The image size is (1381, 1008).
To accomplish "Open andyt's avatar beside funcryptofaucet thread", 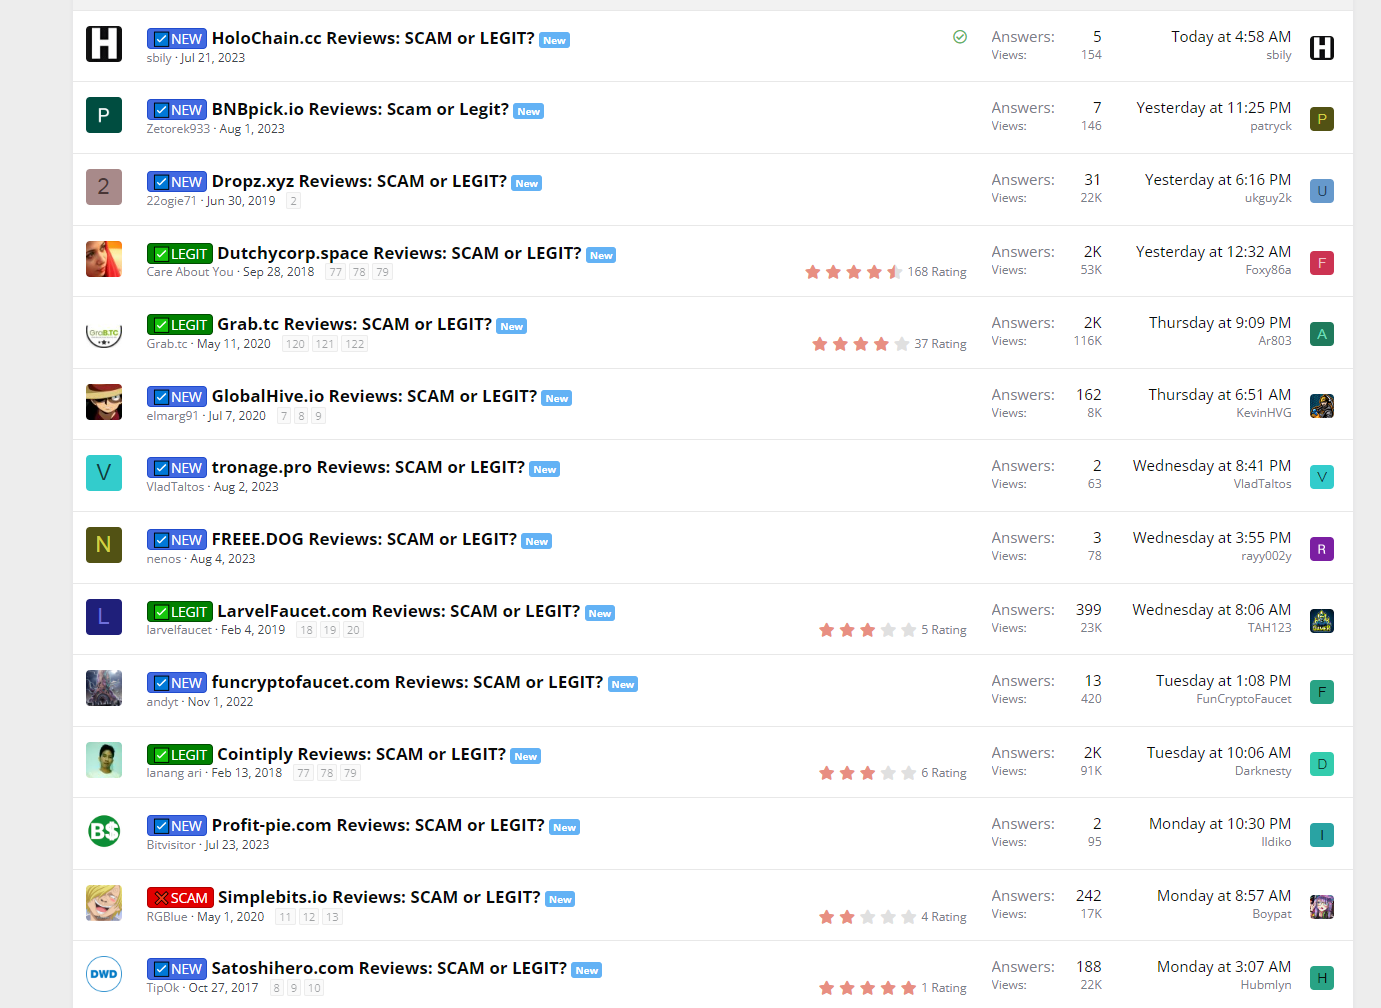I will tap(104, 688).
